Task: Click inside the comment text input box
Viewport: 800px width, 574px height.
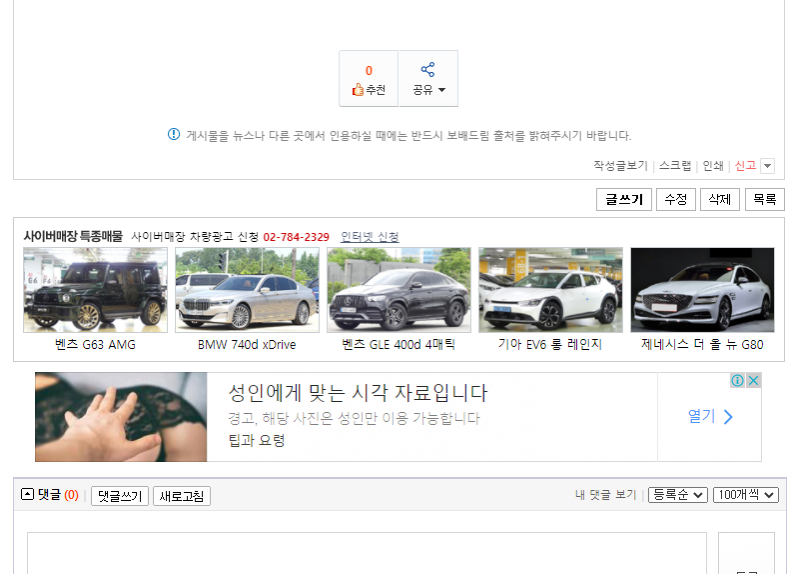Action: point(367,553)
